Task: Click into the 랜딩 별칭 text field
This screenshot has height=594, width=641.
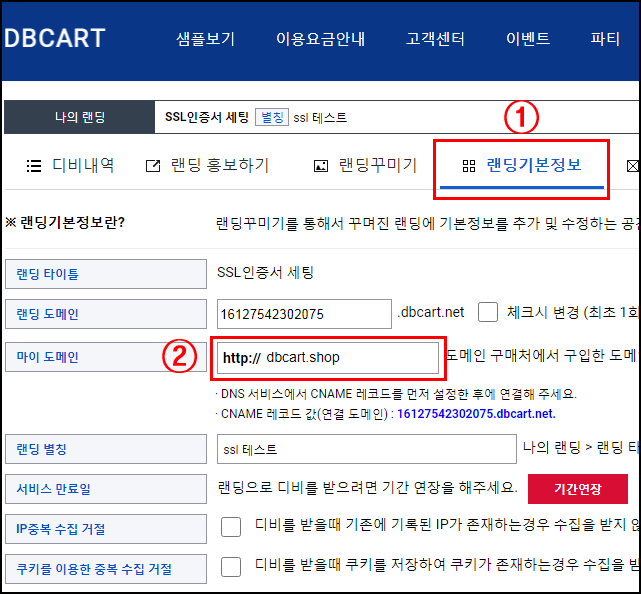Action: 365,449
